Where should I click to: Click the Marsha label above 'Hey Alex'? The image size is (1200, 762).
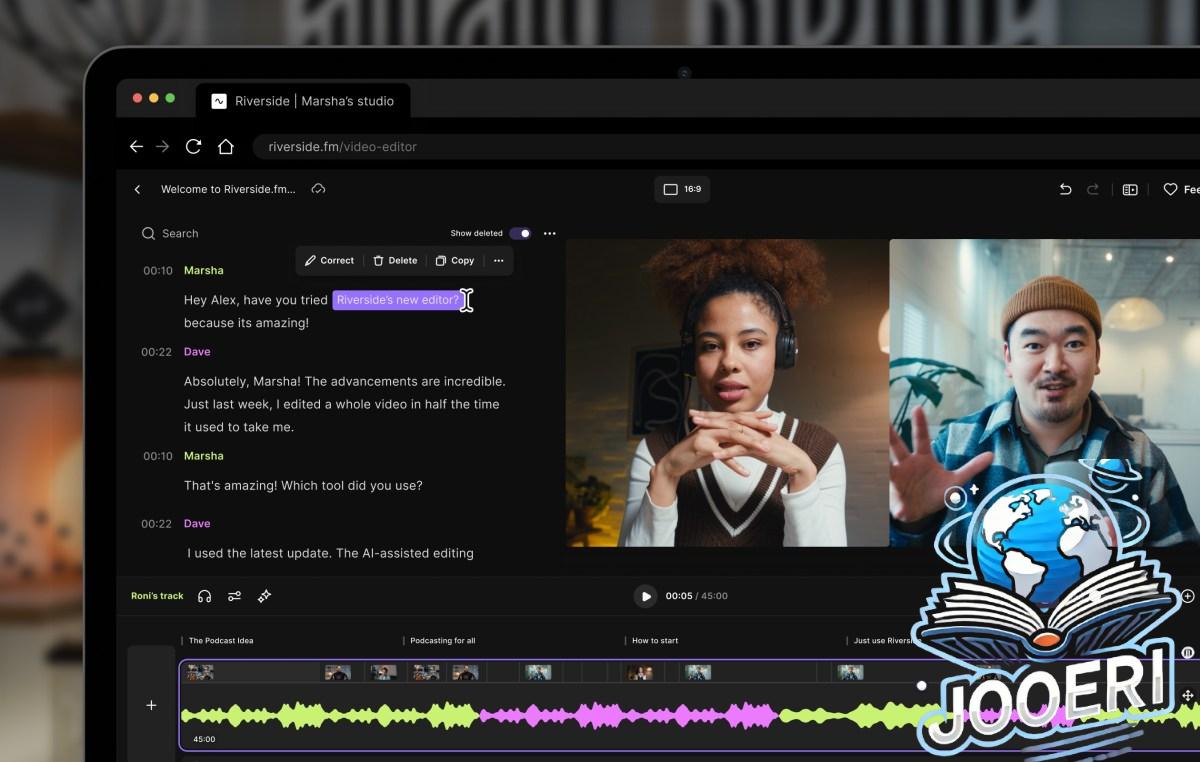pyautogui.click(x=204, y=270)
